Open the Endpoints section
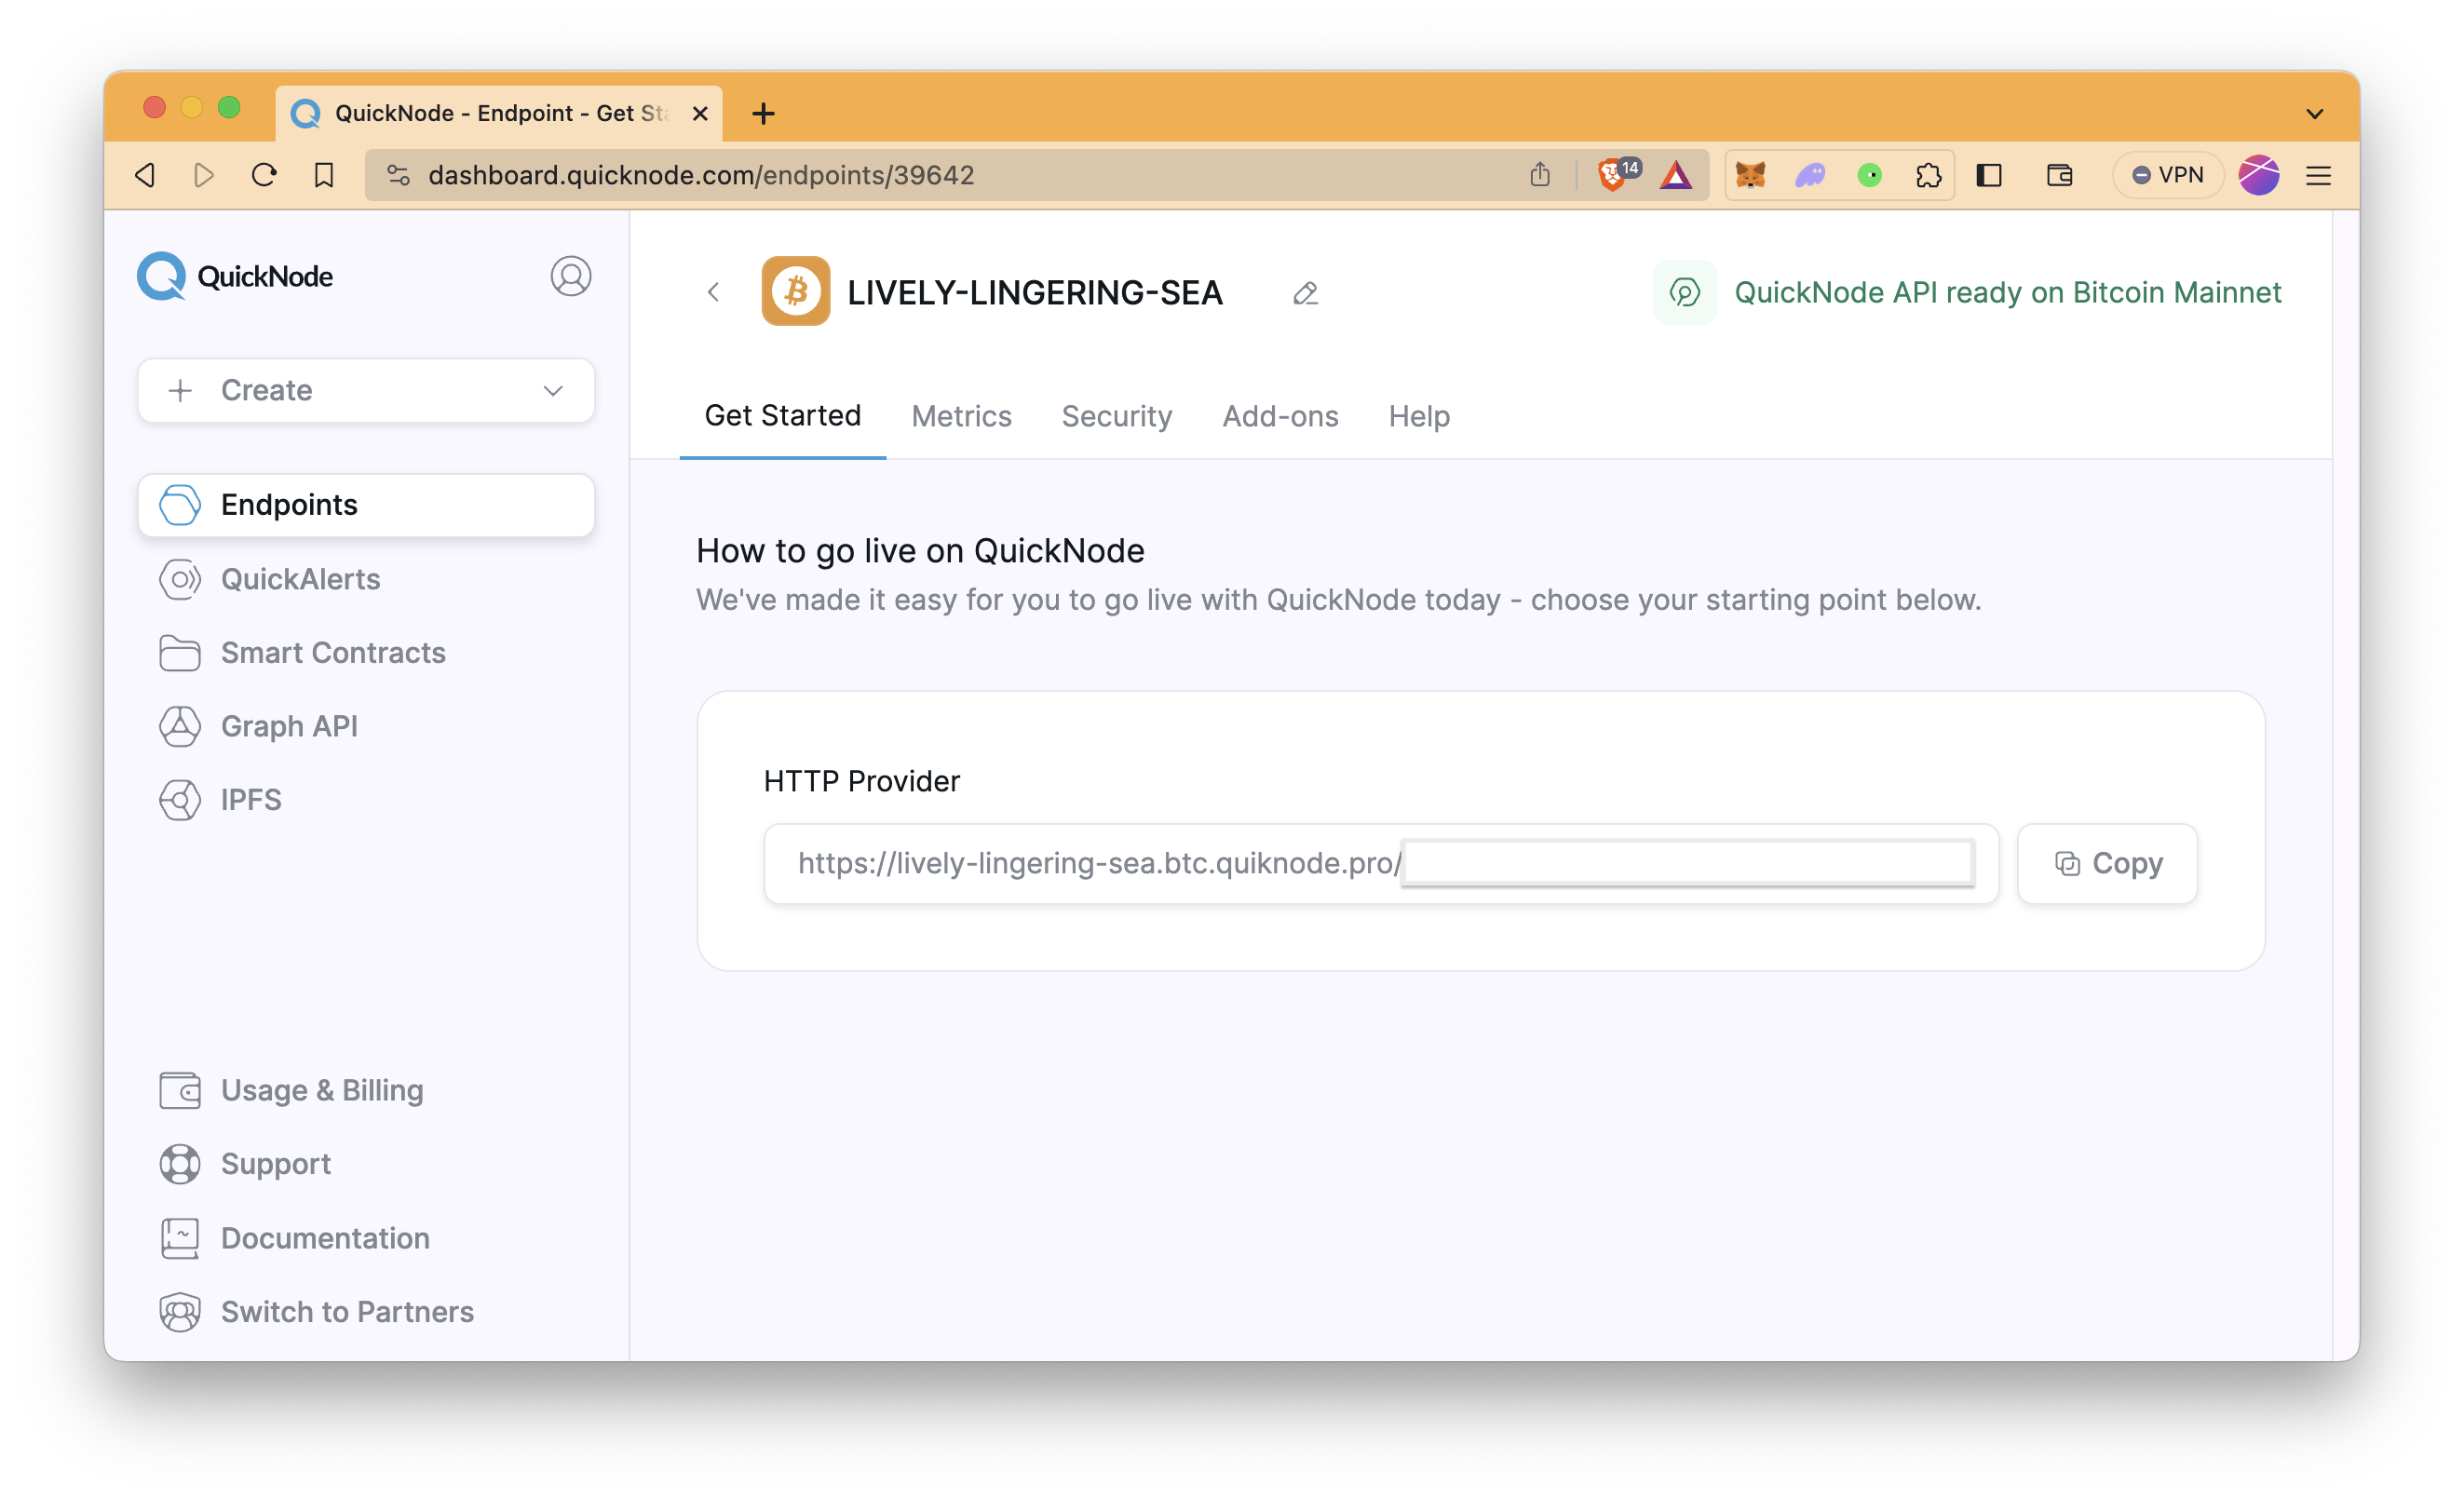The image size is (2464, 1499). 366,505
